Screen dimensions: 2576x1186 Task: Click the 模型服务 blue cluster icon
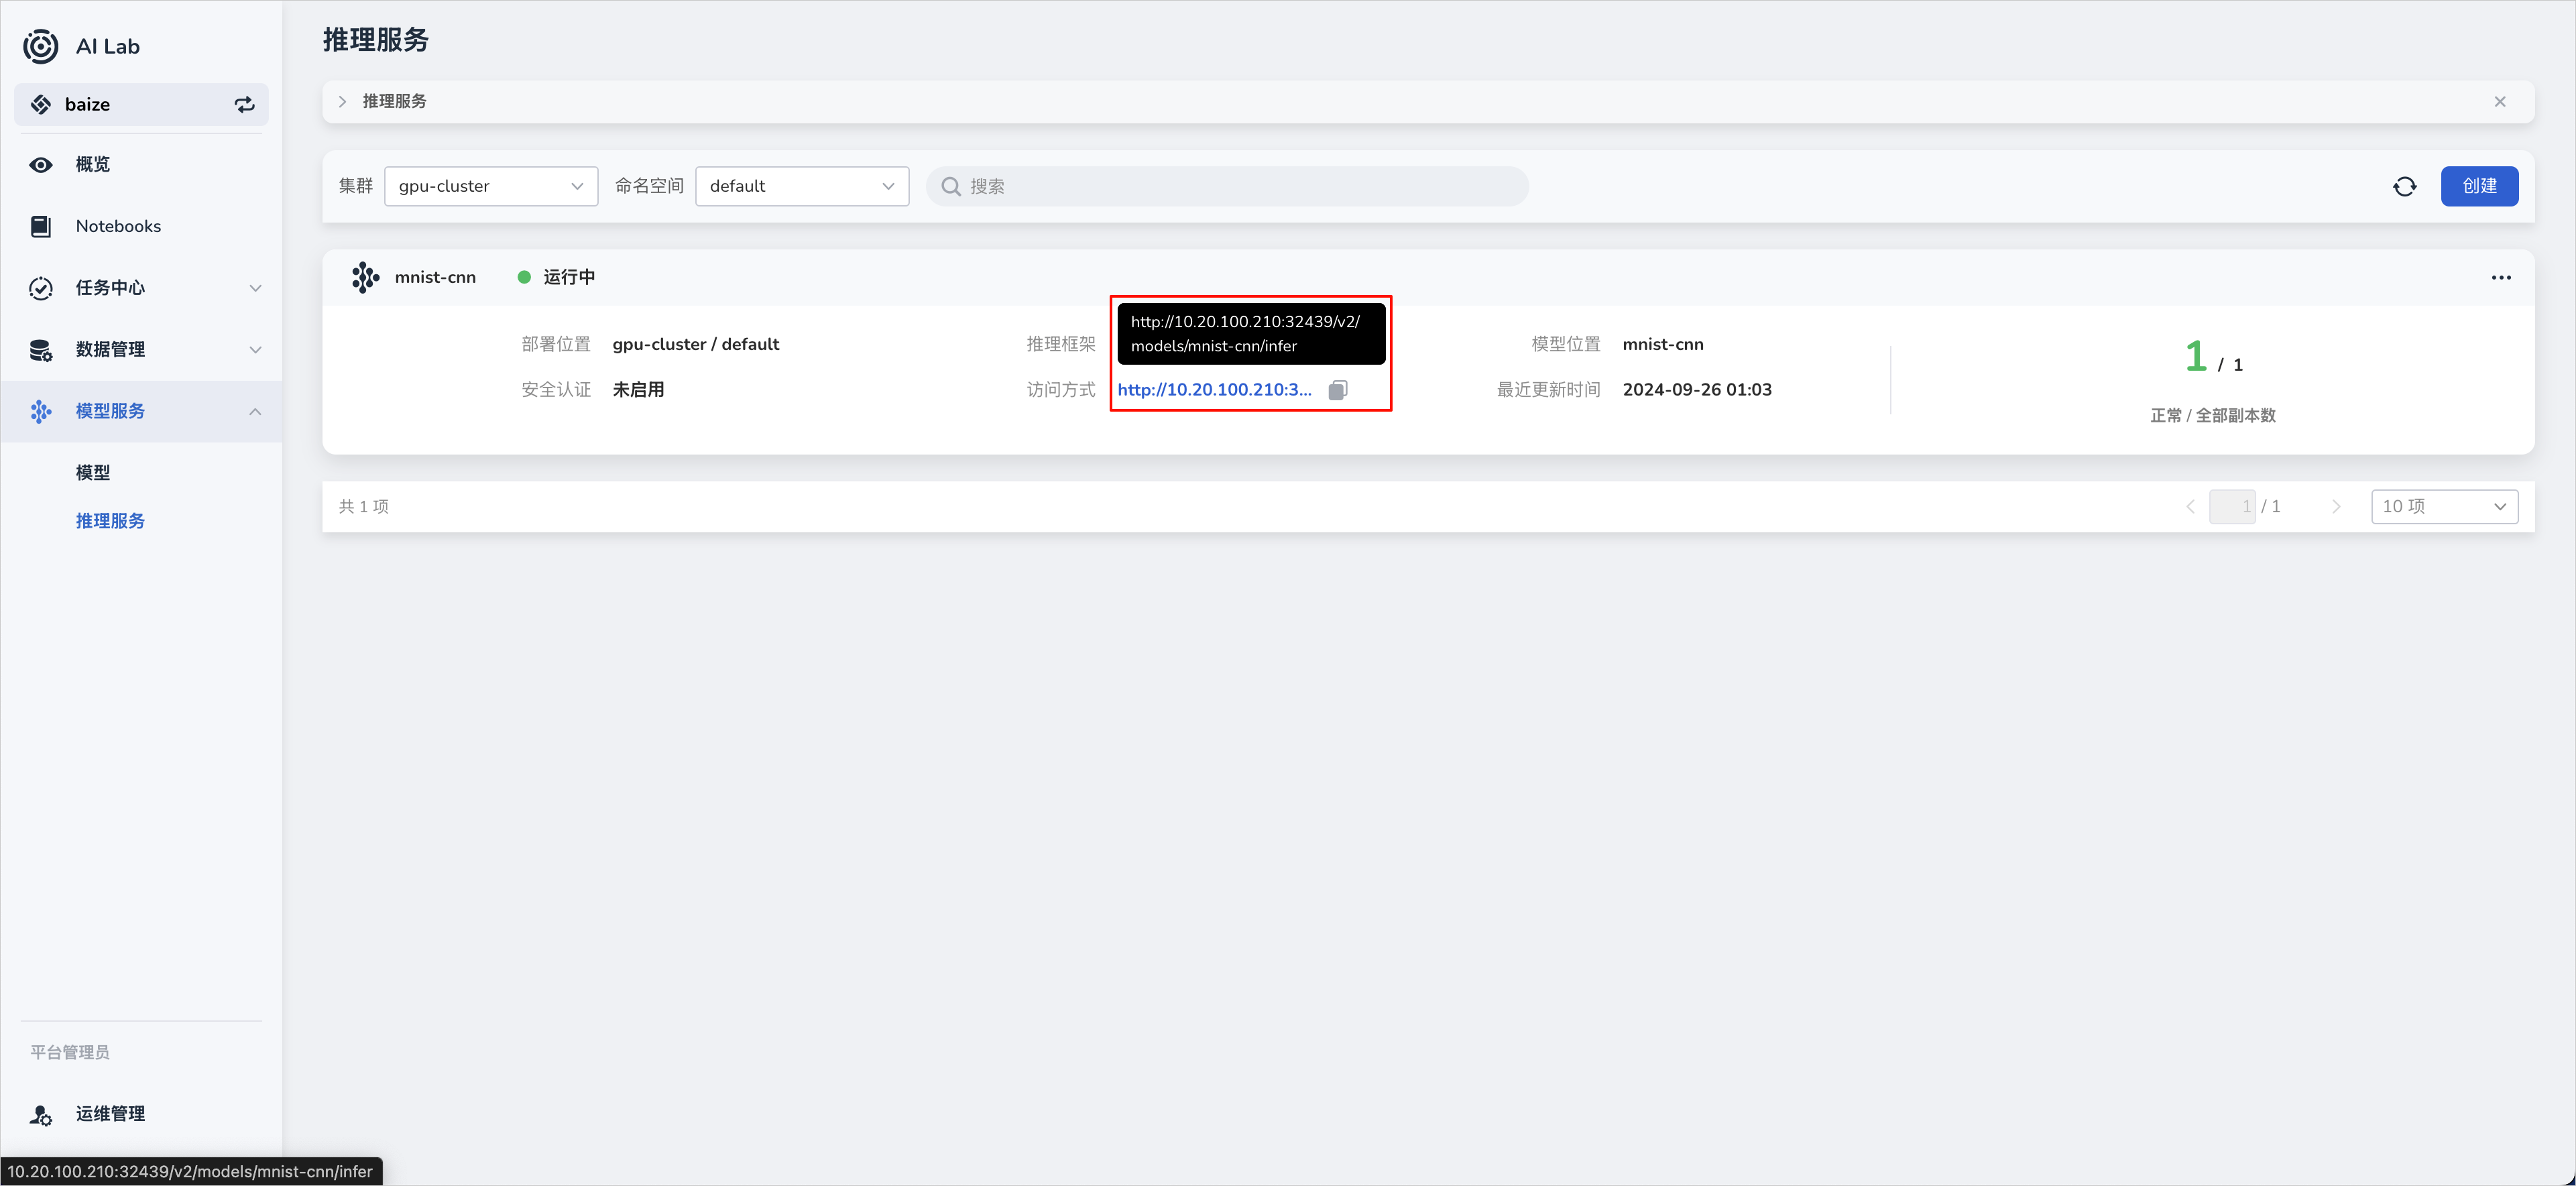tap(41, 412)
